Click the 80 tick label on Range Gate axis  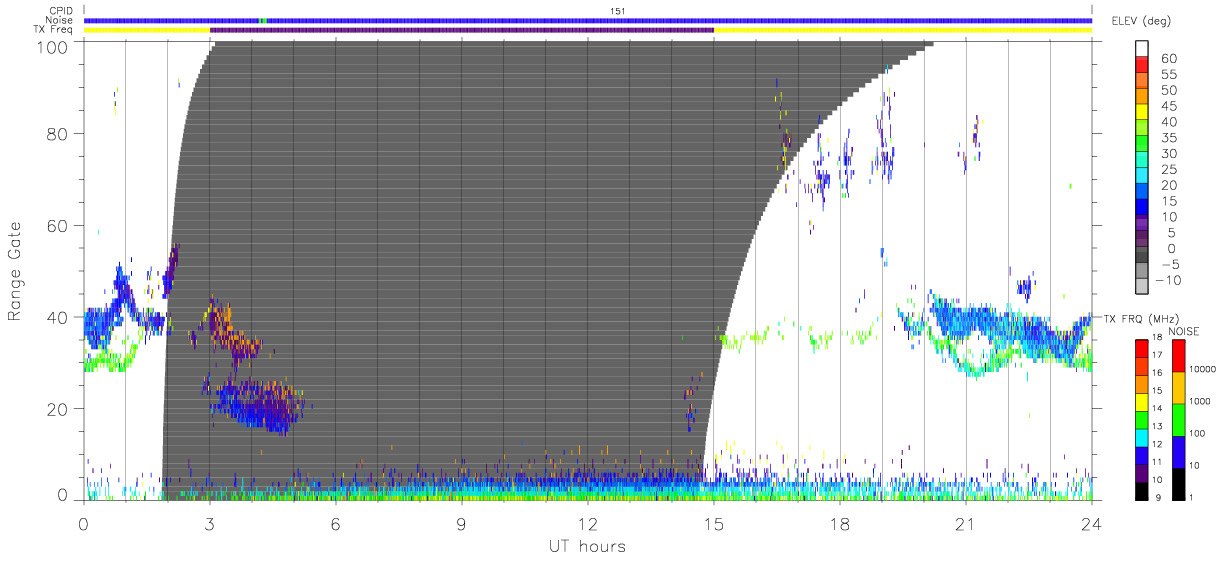coord(59,133)
